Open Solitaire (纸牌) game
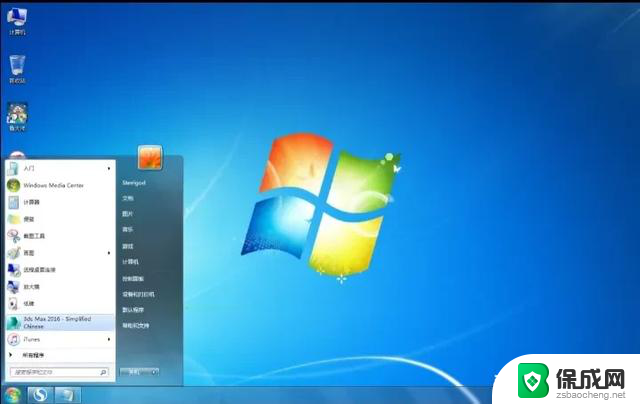 pyautogui.click(x=60, y=304)
